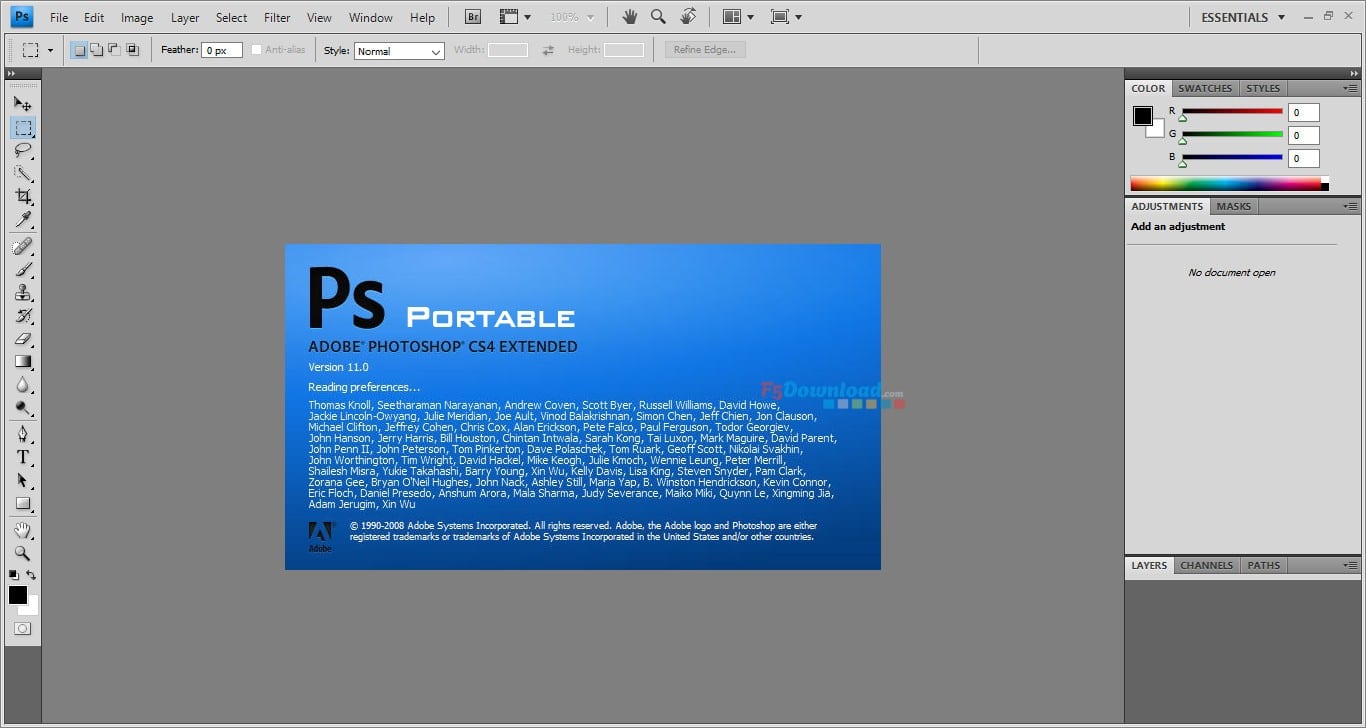Open the ESSENTIALS workspace switcher
The height and width of the screenshot is (728, 1366).
[1243, 17]
